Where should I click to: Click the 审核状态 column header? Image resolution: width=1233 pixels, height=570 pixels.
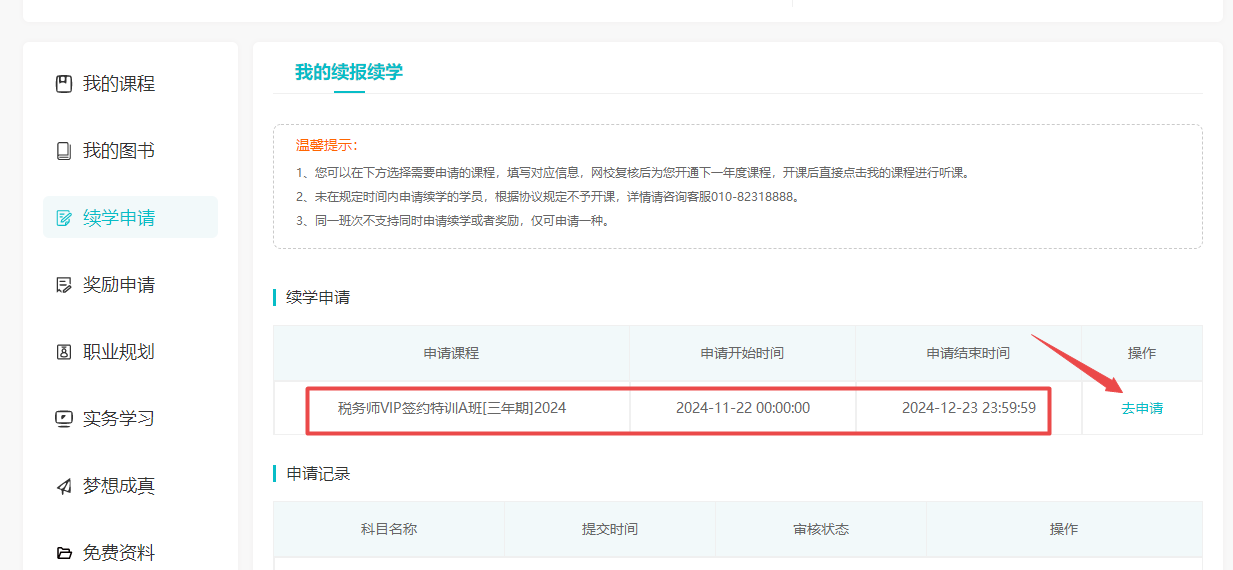(820, 529)
